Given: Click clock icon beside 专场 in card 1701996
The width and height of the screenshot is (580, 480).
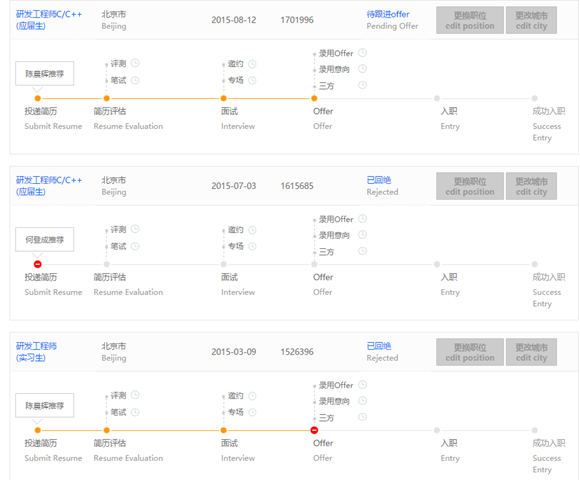Looking at the screenshot, I should tap(252, 80).
